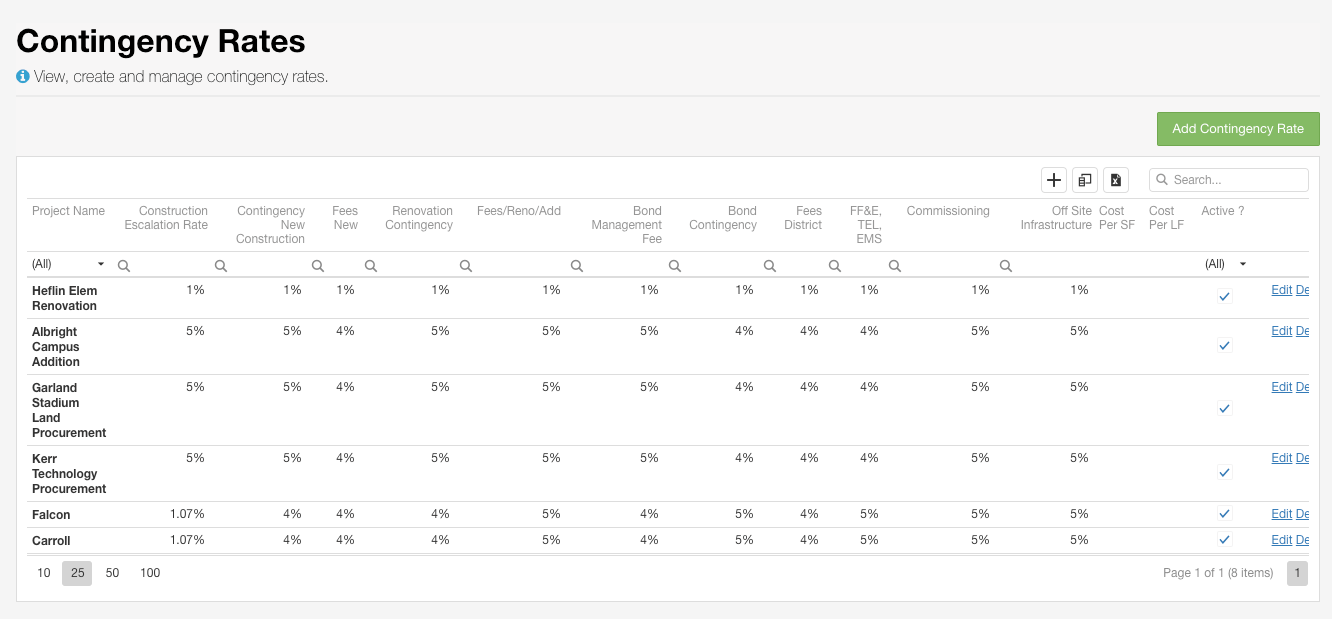
Task: Sort by the Construction Escalation Rate column header
Action: [166, 217]
